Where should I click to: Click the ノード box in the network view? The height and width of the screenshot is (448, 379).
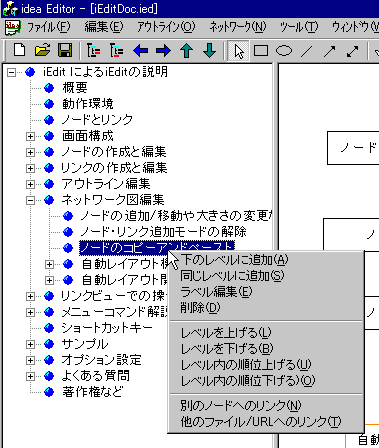pos(353,148)
